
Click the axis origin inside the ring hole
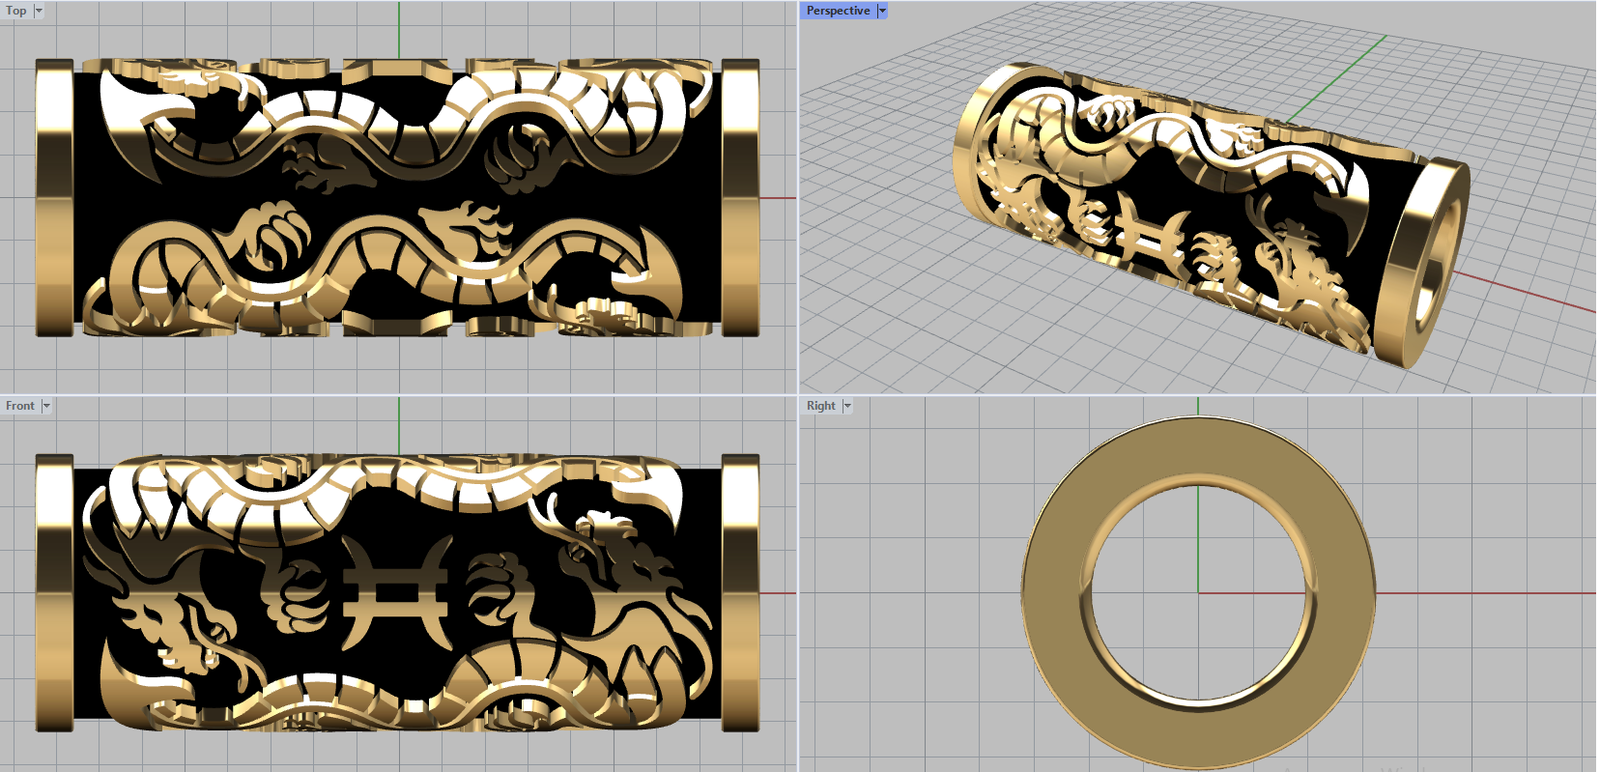1198,593
